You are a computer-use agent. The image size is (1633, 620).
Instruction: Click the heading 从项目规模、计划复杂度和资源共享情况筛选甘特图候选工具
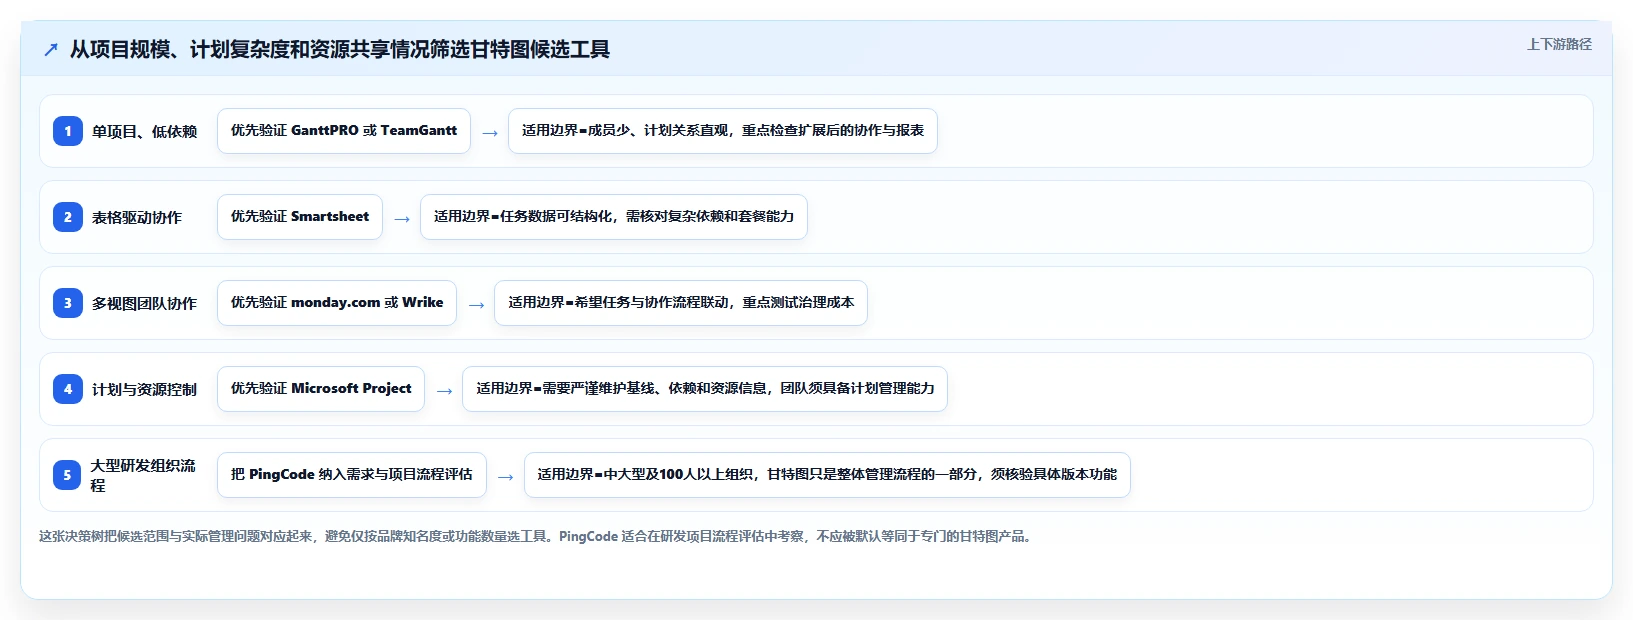(340, 49)
